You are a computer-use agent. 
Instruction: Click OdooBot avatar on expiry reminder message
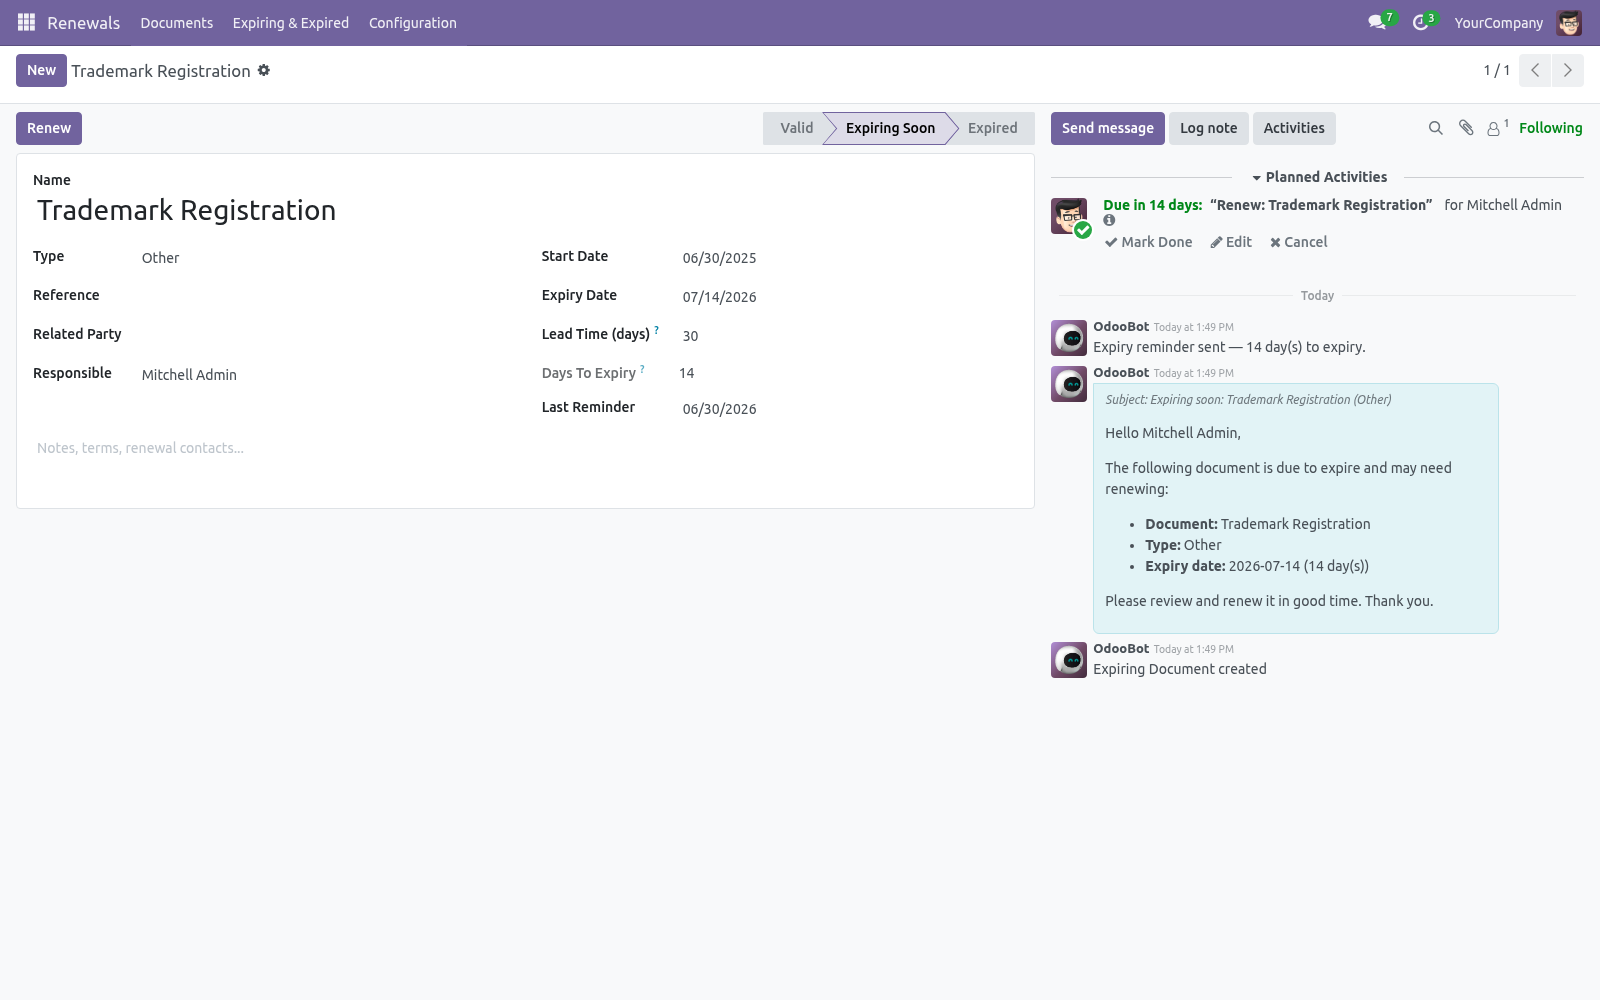(x=1069, y=338)
